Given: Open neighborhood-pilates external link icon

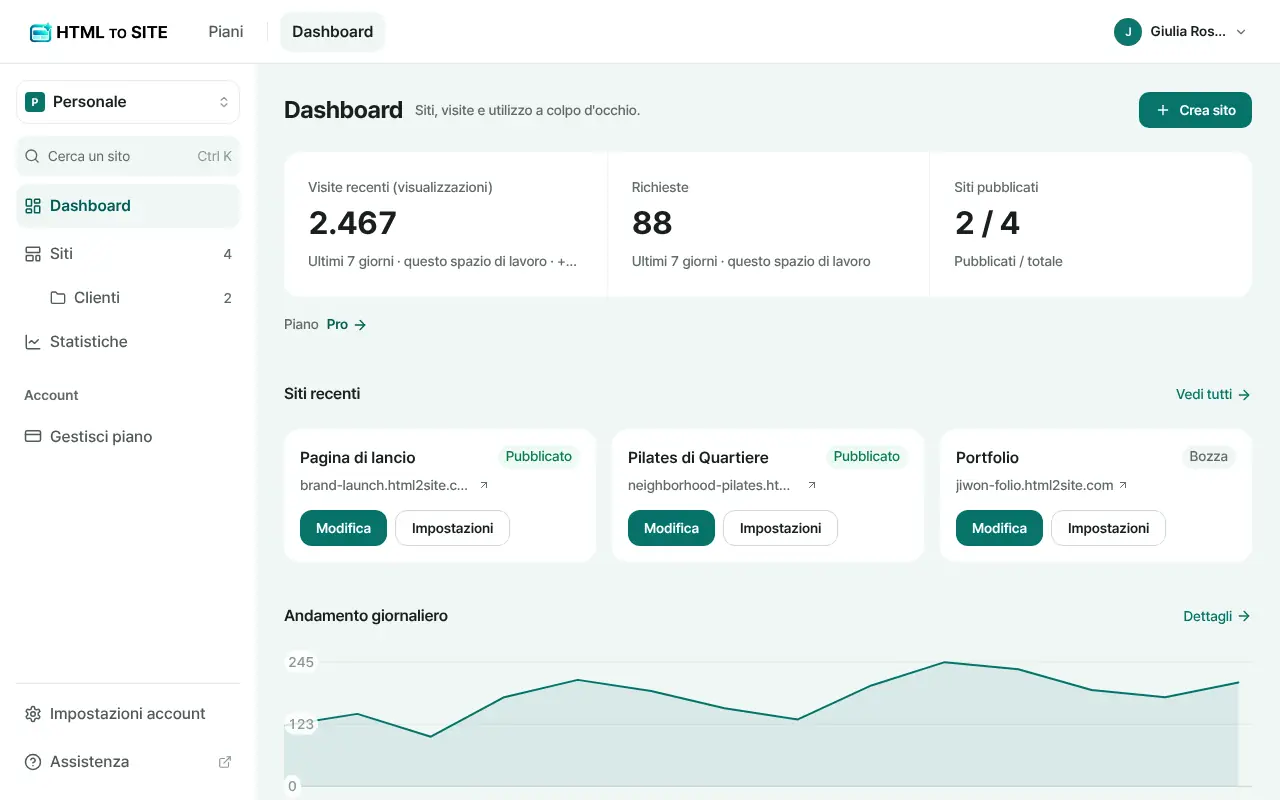Looking at the screenshot, I should [x=812, y=485].
